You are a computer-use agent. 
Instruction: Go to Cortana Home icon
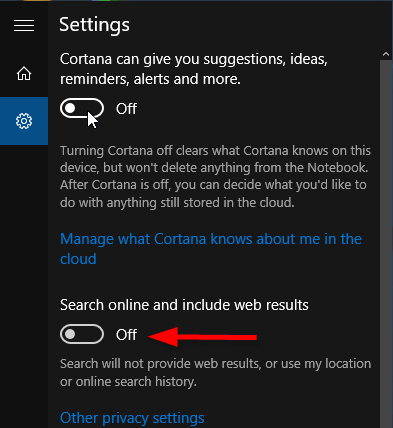click(24, 73)
